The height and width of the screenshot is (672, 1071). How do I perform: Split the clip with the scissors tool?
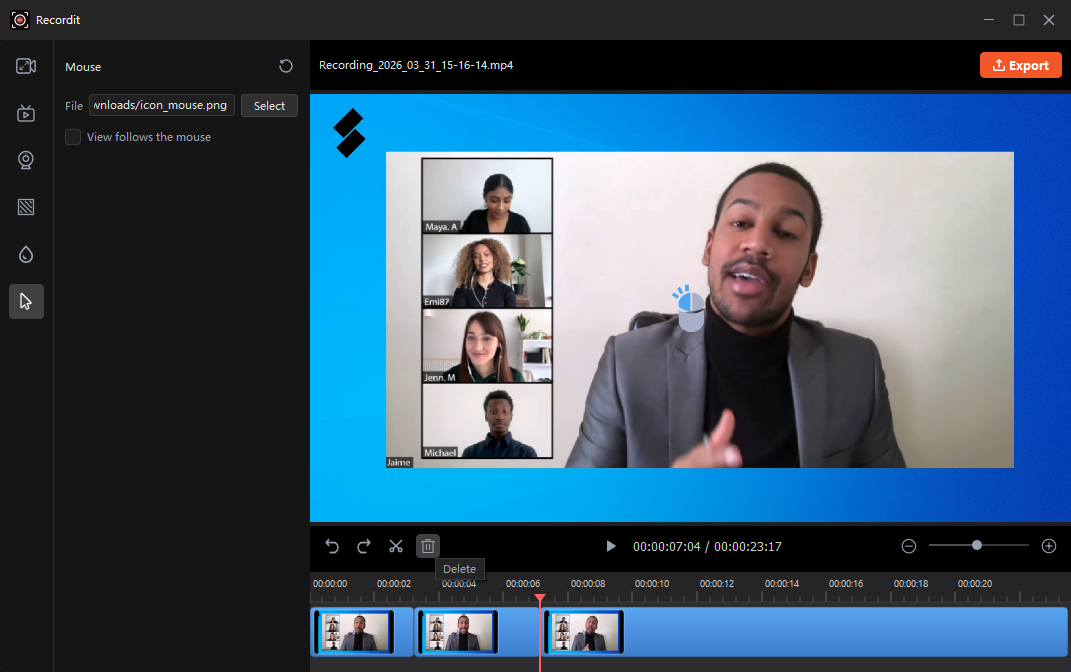pos(396,546)
